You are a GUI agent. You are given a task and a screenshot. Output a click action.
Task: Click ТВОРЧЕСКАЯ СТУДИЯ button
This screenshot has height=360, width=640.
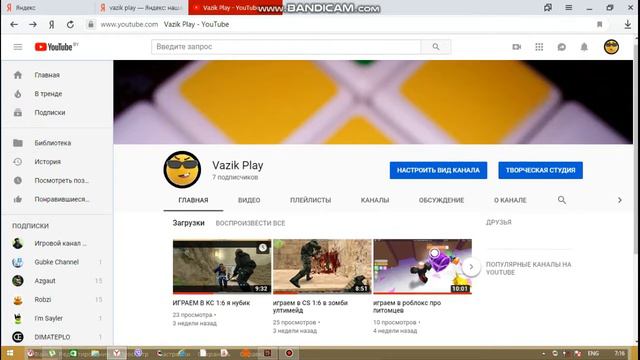point(540,170)
